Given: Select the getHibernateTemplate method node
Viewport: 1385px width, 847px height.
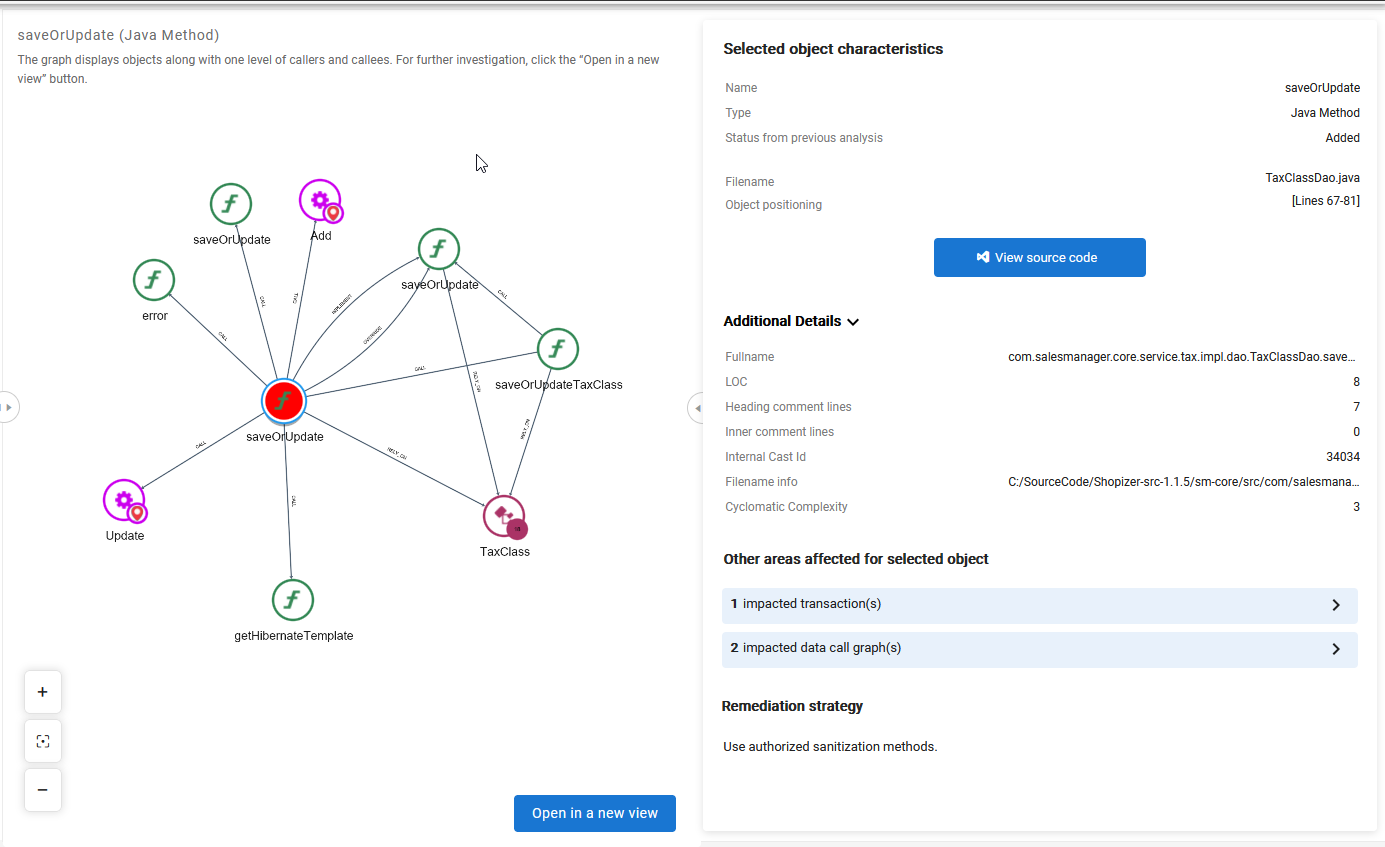Looking at the screenshot, I should click(x=292, y=600).
